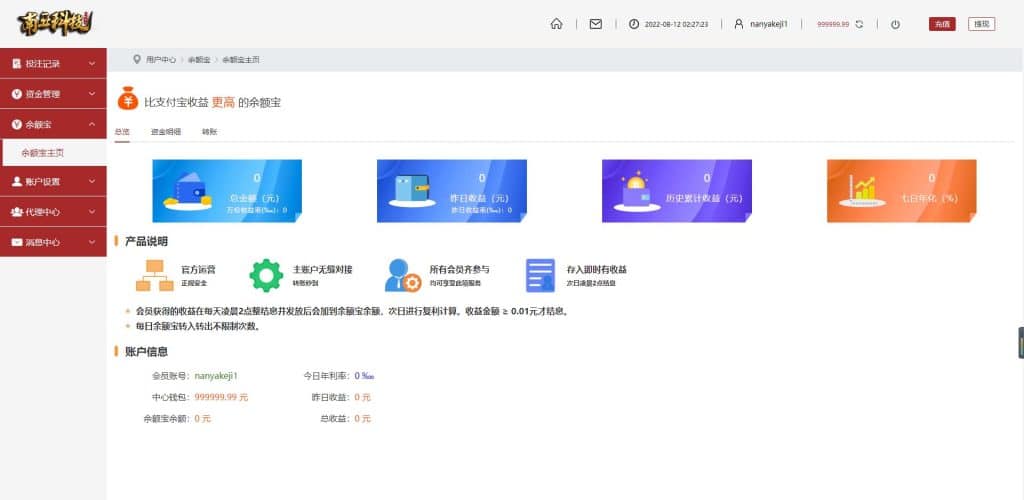Click 总金额（元） label on blue card
This screenshot has width=1024, height=500.
[257, 198]
